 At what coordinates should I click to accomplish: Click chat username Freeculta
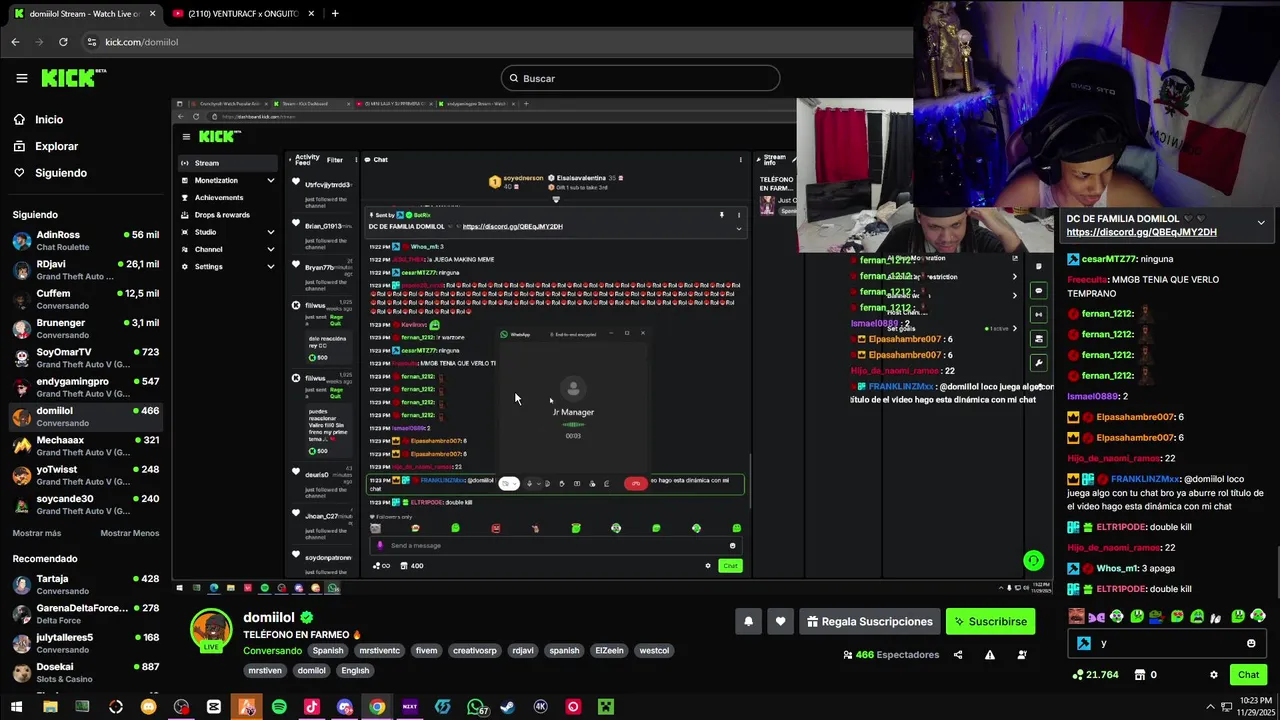[x=1087, y=280]
